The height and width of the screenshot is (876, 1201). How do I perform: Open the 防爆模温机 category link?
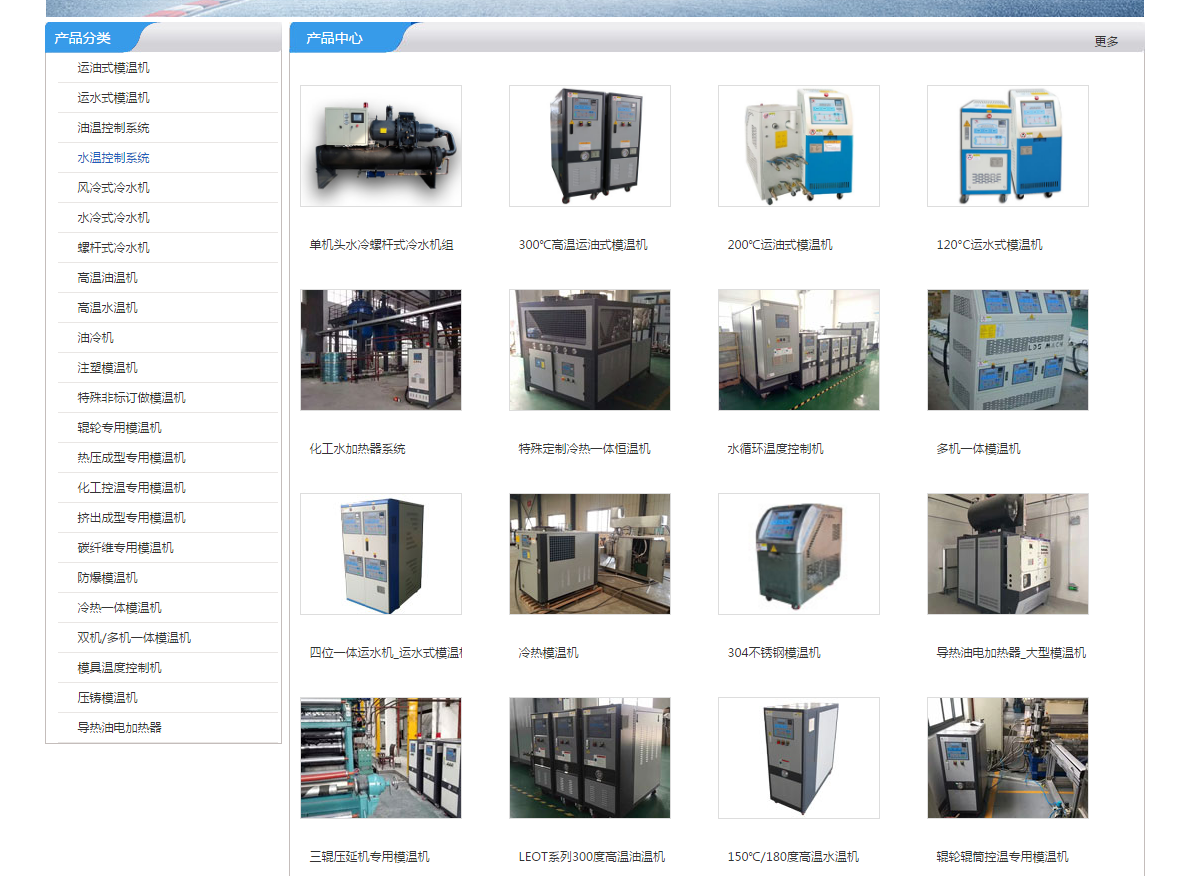pos(108,578)
